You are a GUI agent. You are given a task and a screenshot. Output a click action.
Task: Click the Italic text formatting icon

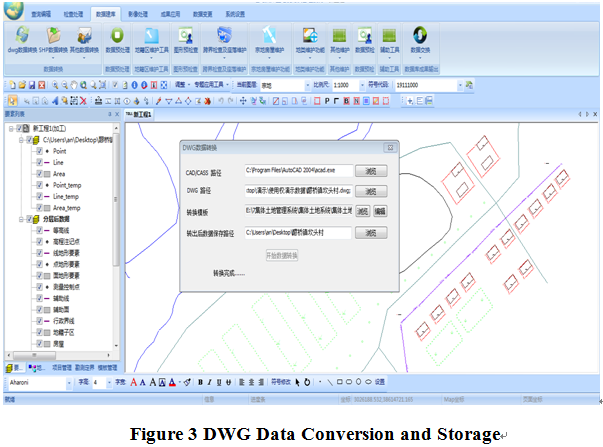tap(210, 382)
